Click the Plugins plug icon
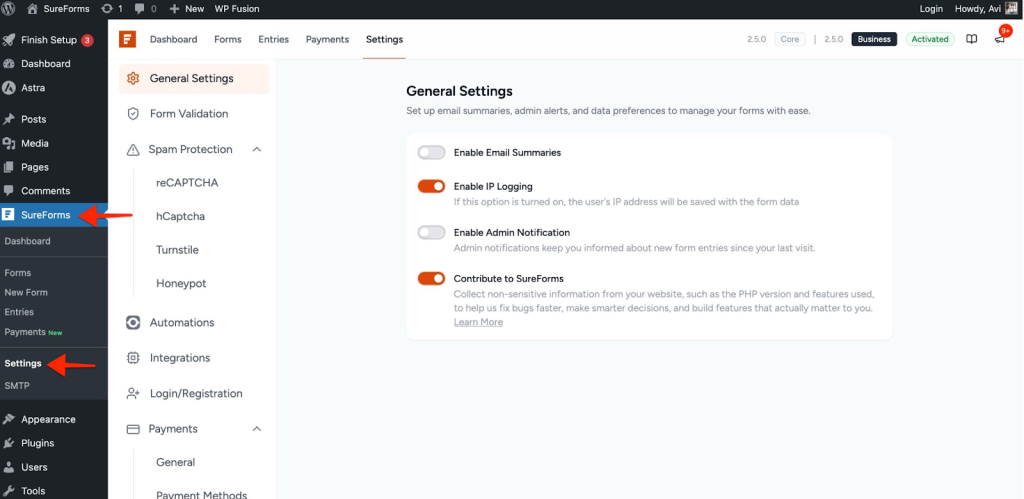This screenshot has height=499, width=1024. (x=8, y=443)
